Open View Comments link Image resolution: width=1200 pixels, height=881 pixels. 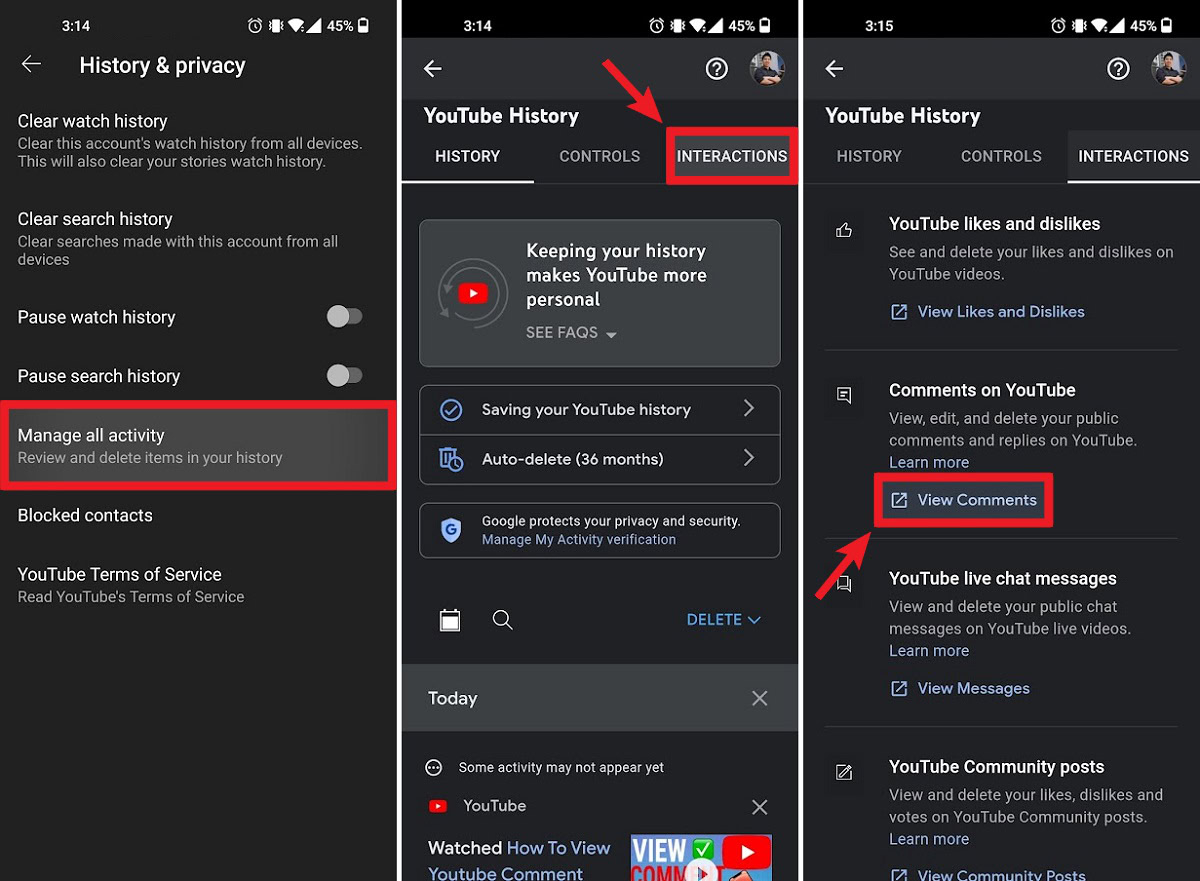(x=963, y=500)
